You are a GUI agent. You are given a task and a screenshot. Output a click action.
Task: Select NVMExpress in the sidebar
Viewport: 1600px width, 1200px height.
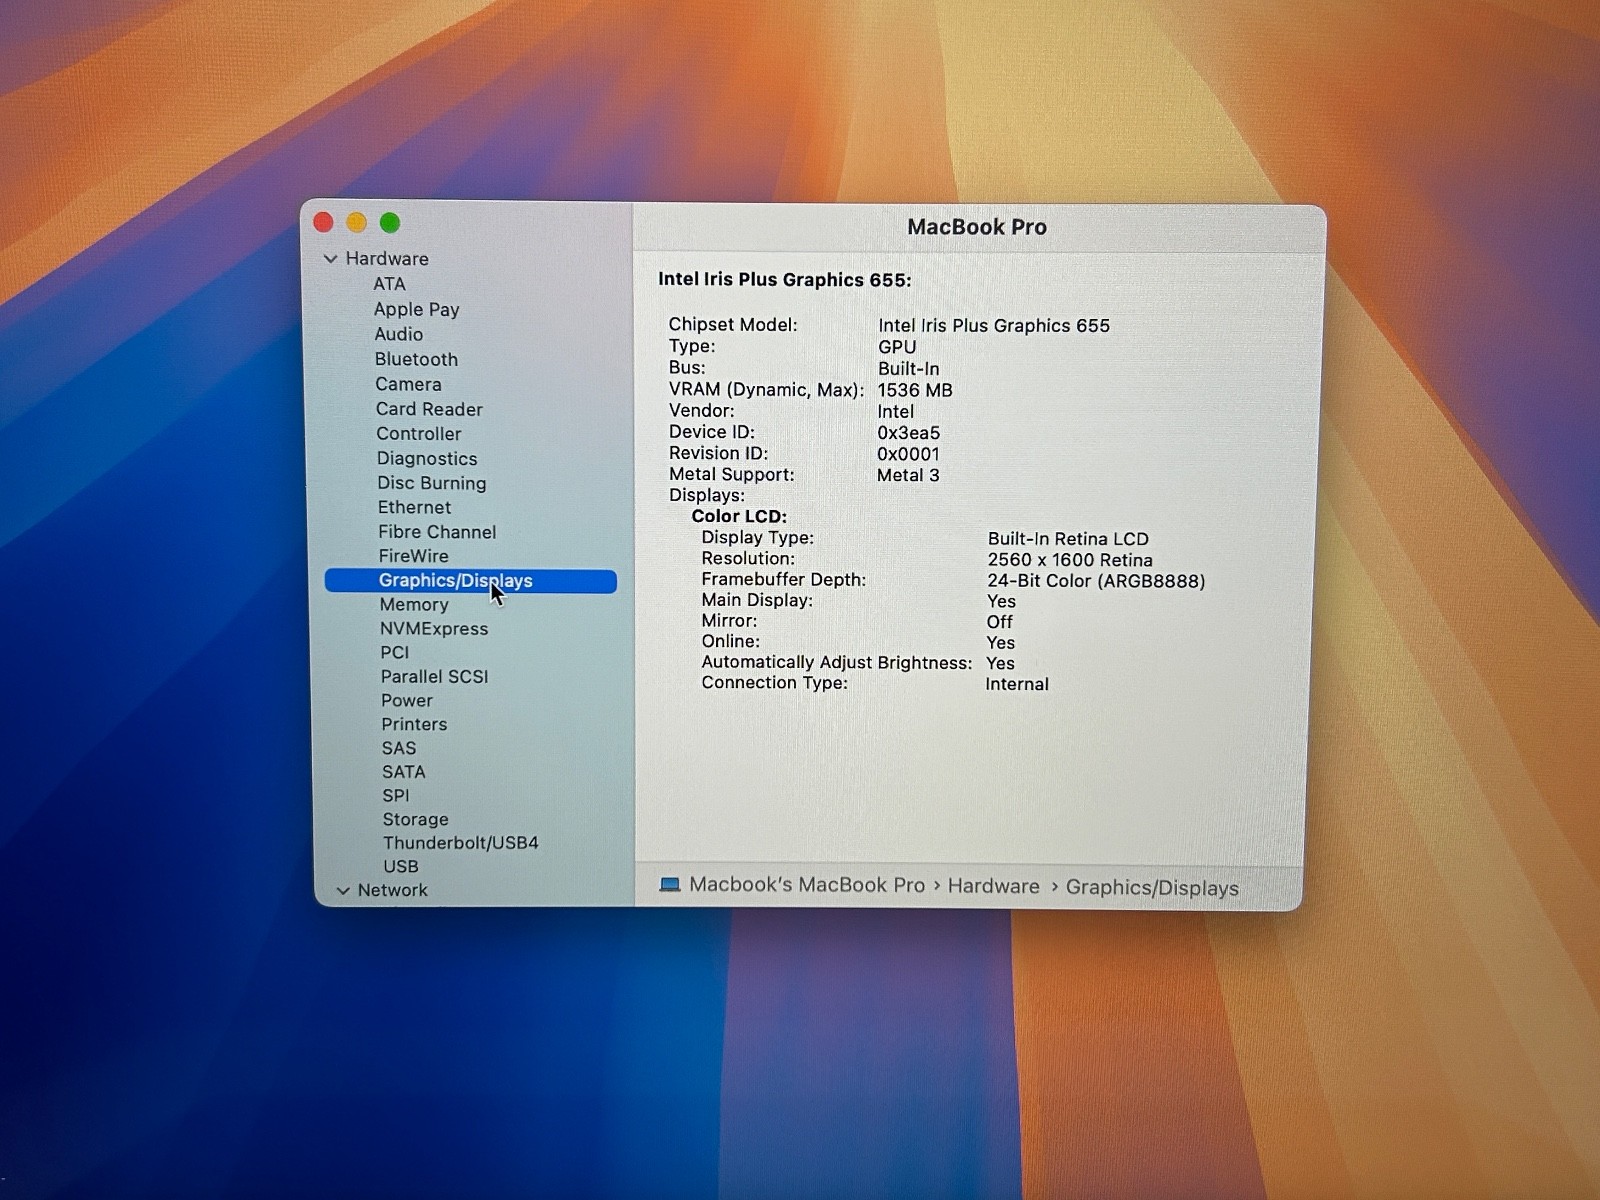click(434, 629)
